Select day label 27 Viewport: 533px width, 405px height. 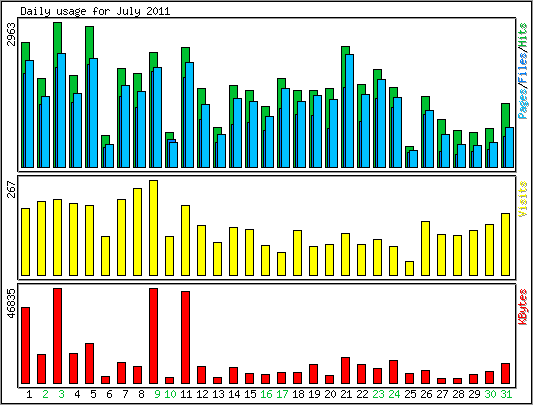tap(442, 394)
